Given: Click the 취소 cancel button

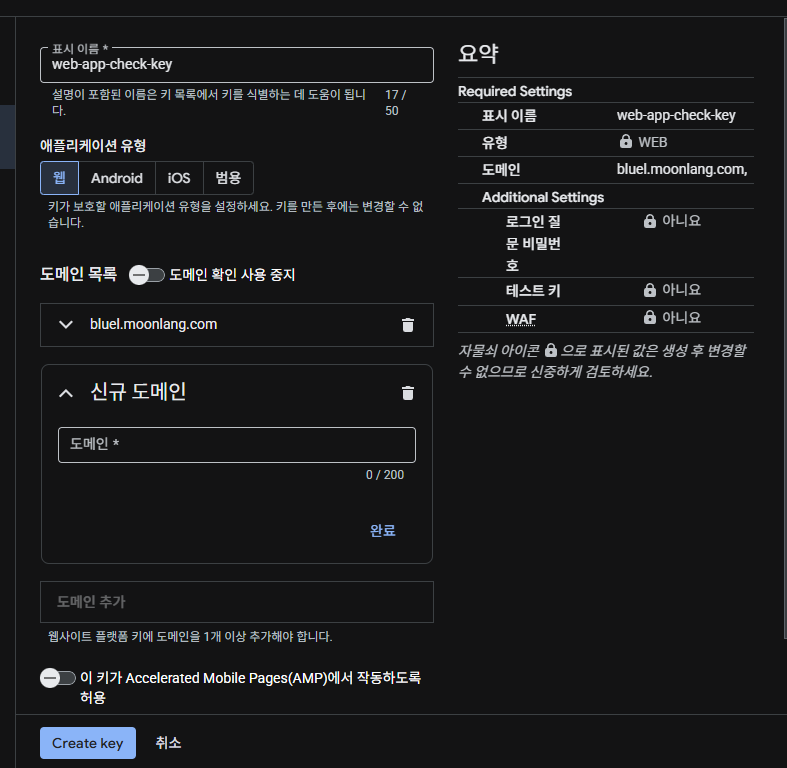Looking at the screenshot, I should click(168, 743).
